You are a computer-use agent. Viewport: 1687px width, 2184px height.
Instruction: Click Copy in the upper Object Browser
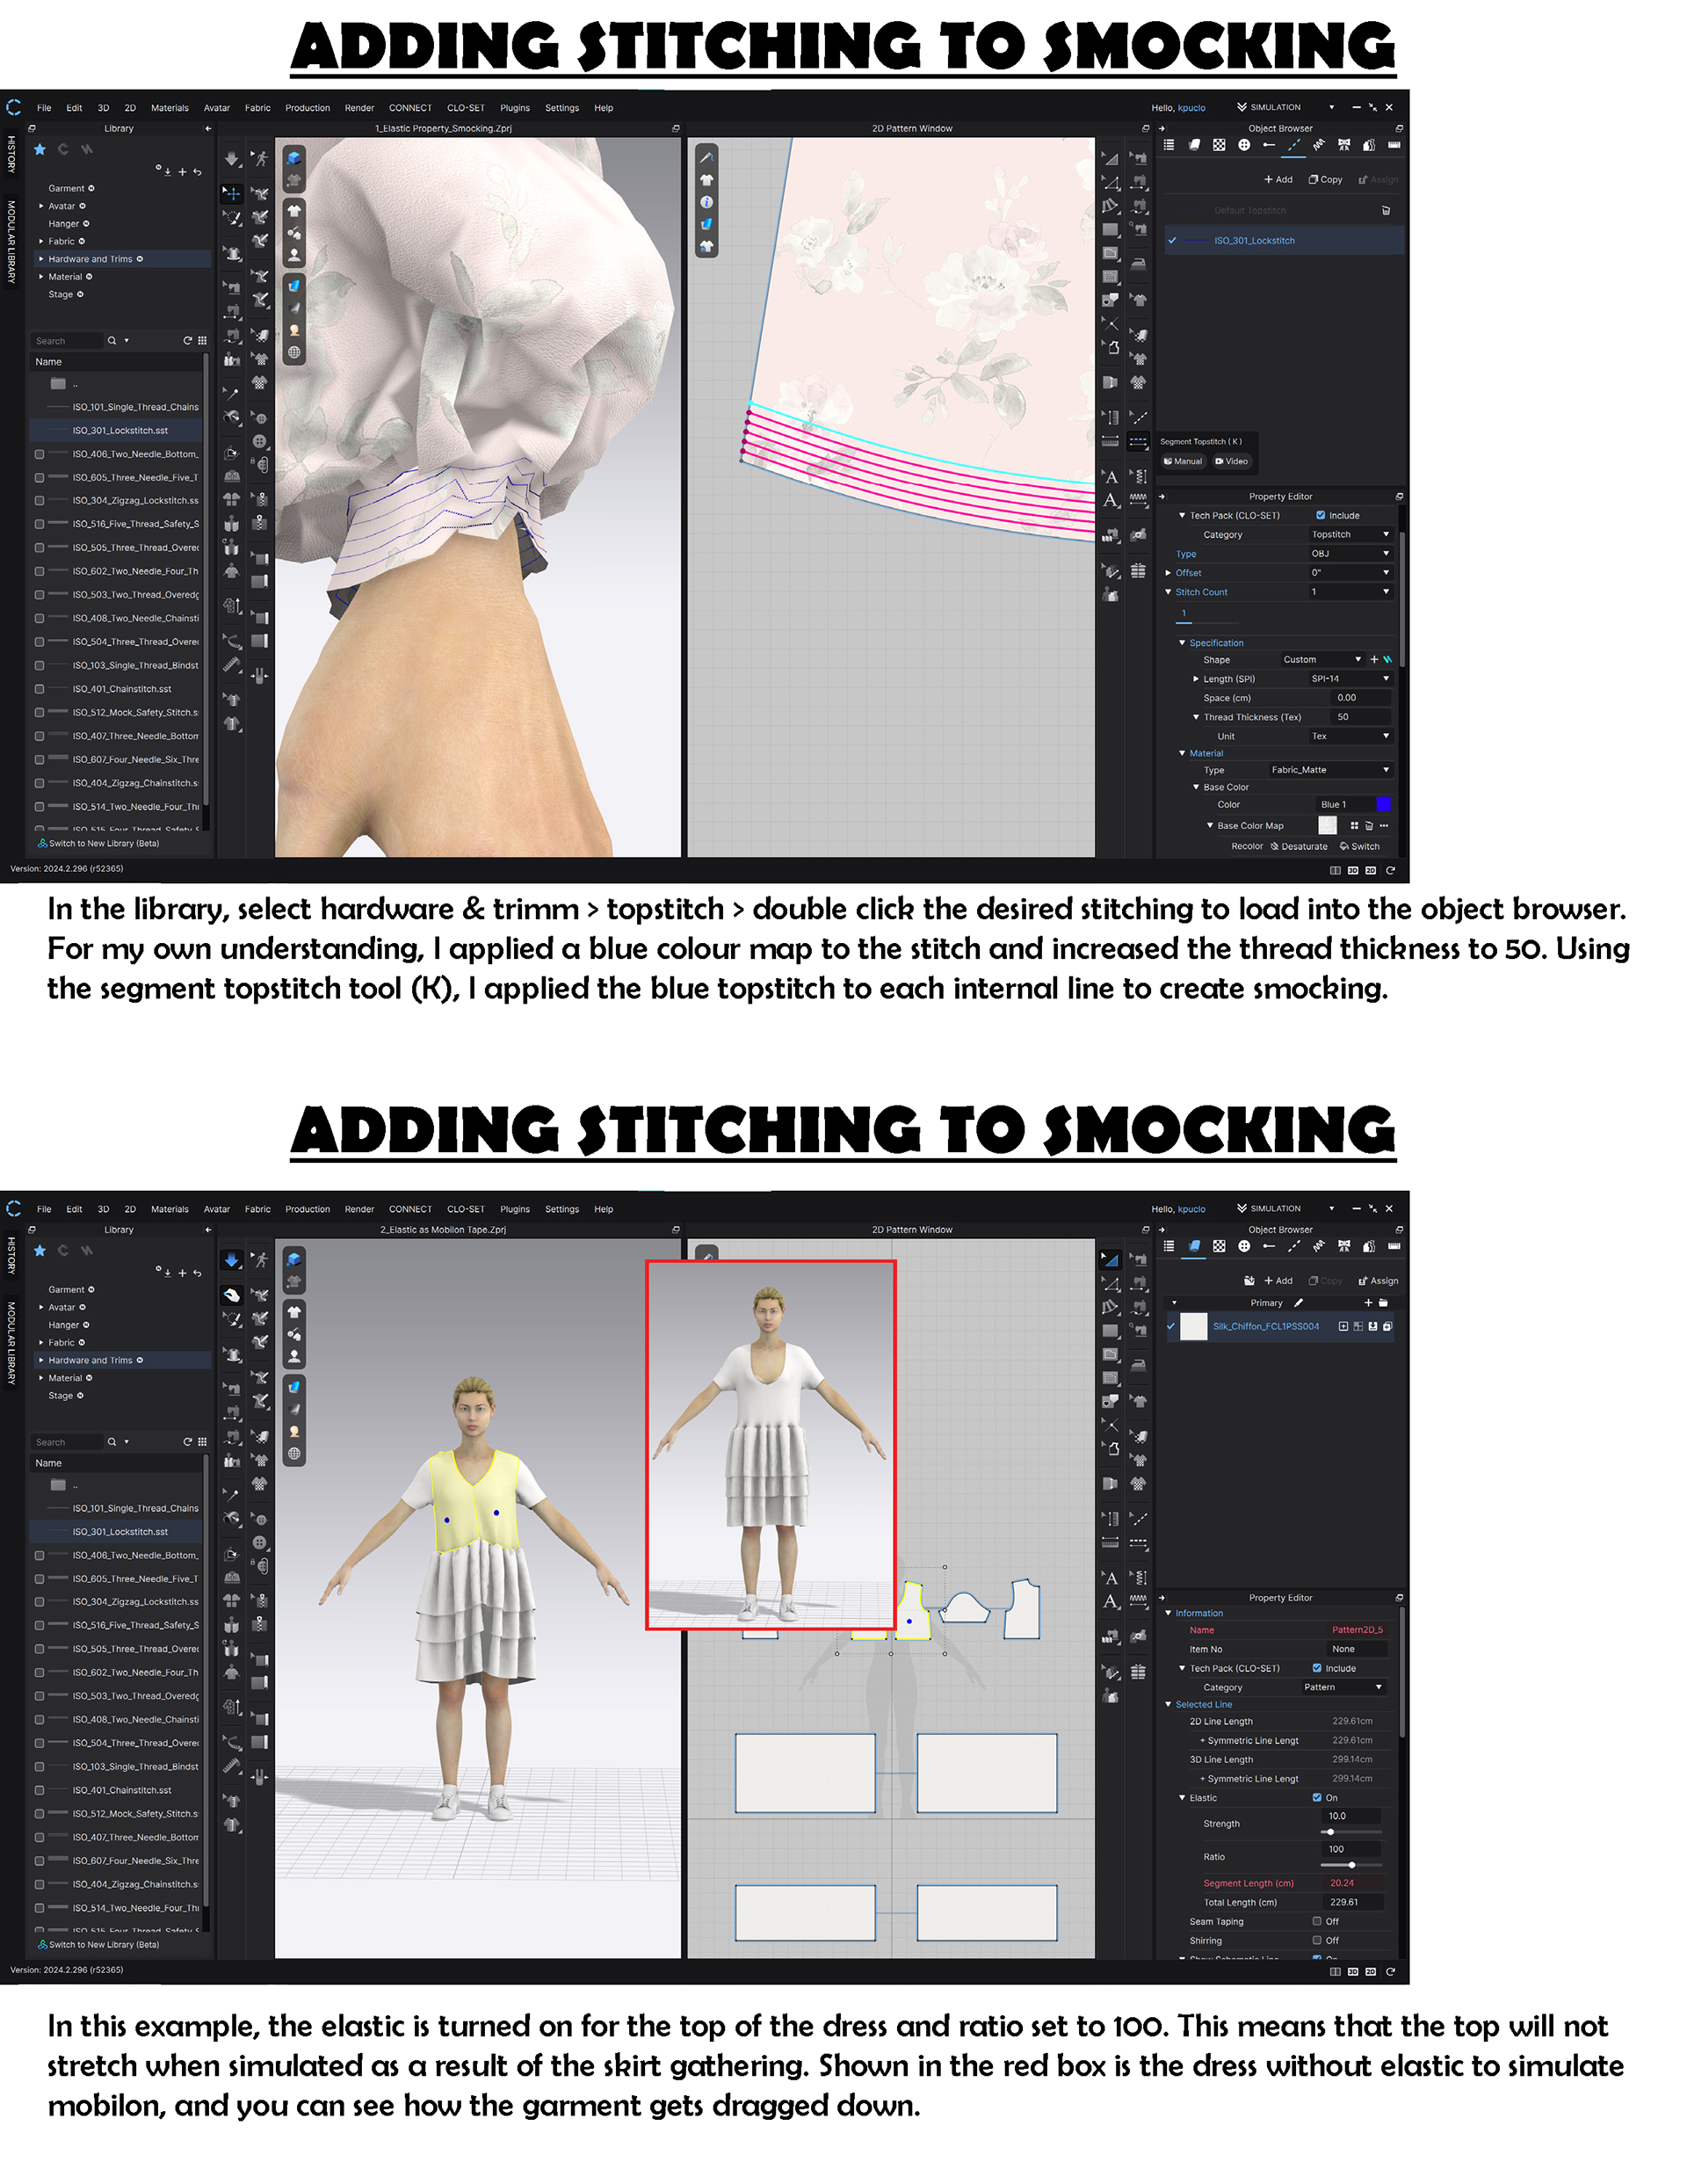tap(1326, 180)
